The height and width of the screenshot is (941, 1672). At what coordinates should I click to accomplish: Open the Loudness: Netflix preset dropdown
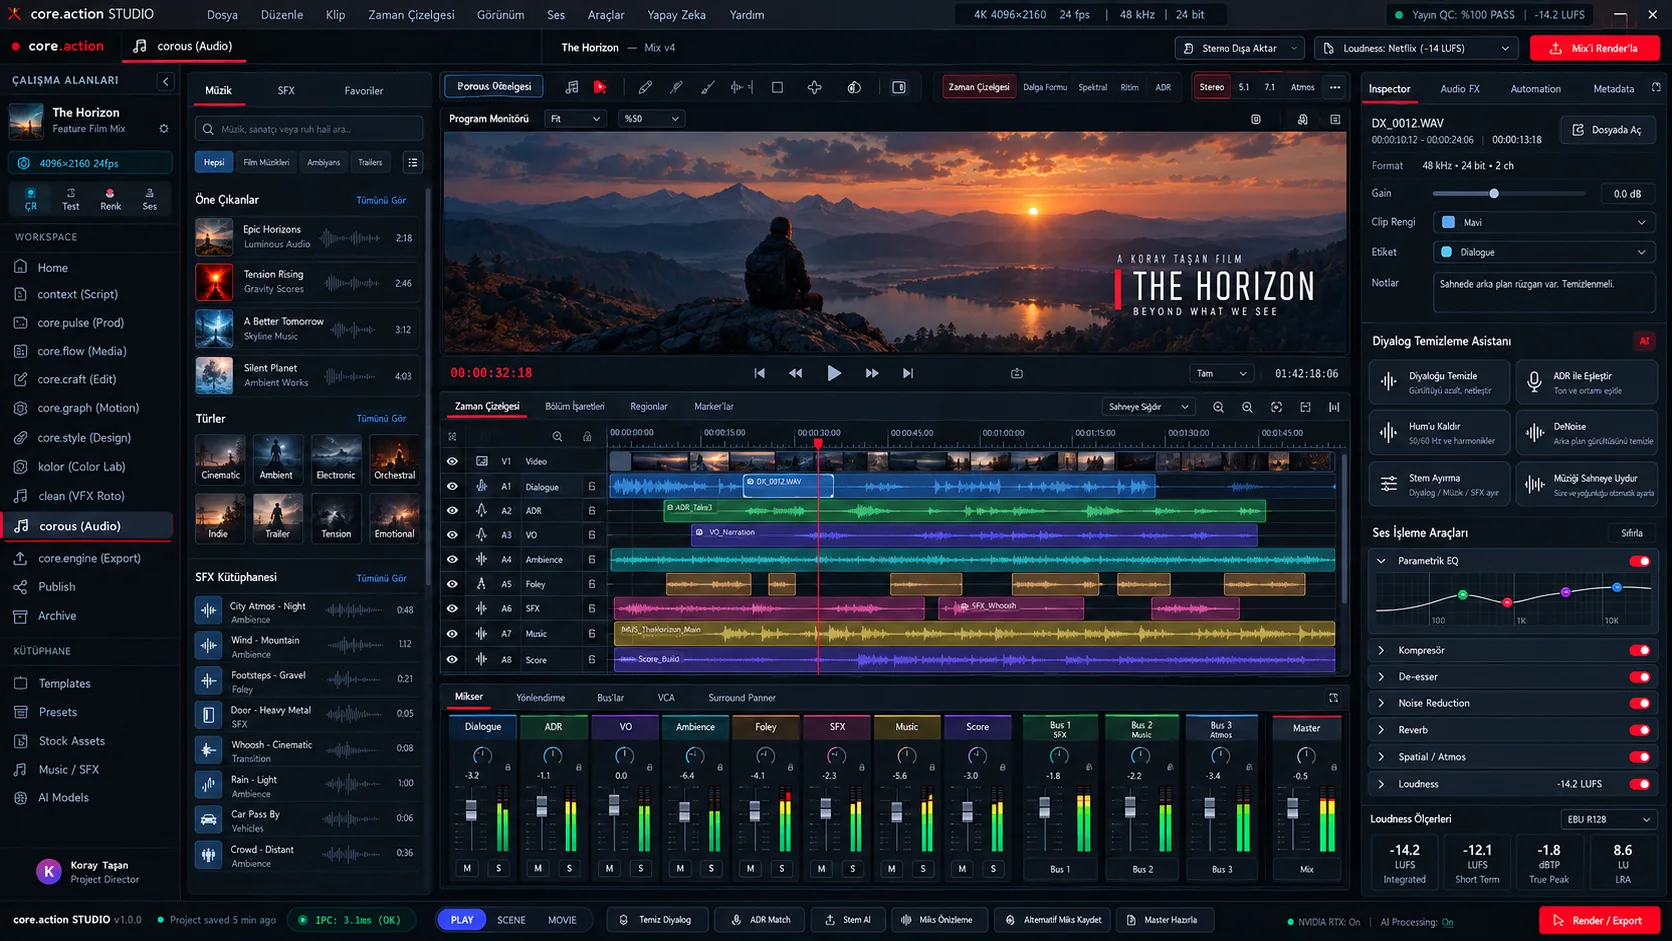[x=1417, y=48]
